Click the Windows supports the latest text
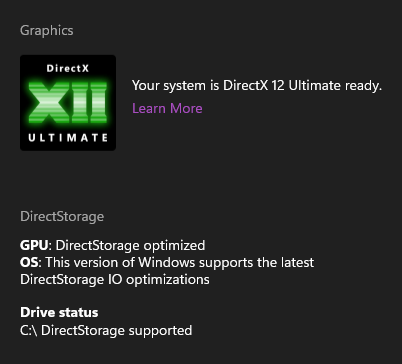This screenshot has height=364, width=402. pos(226,263)
